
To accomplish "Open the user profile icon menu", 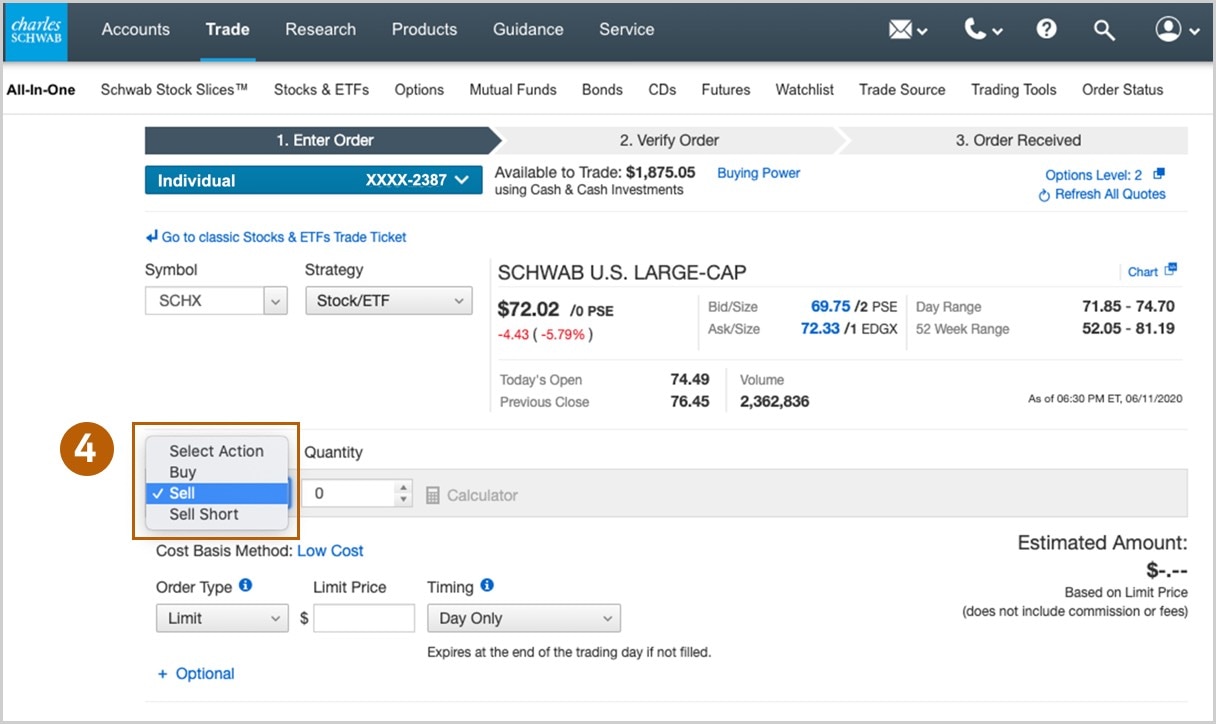I will [1177, 30].
